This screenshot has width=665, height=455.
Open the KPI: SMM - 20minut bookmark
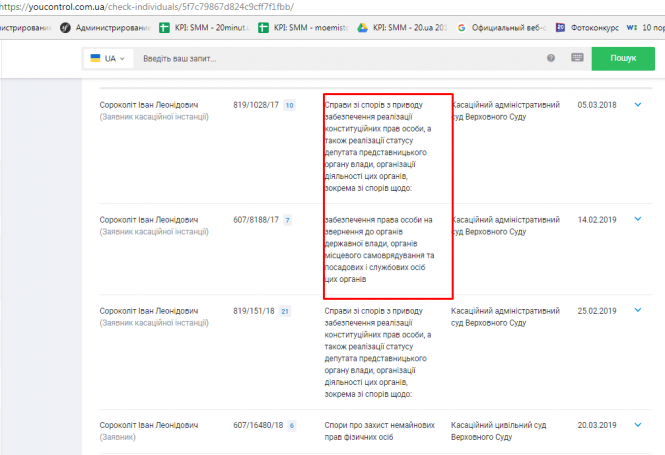click(206, 28)
